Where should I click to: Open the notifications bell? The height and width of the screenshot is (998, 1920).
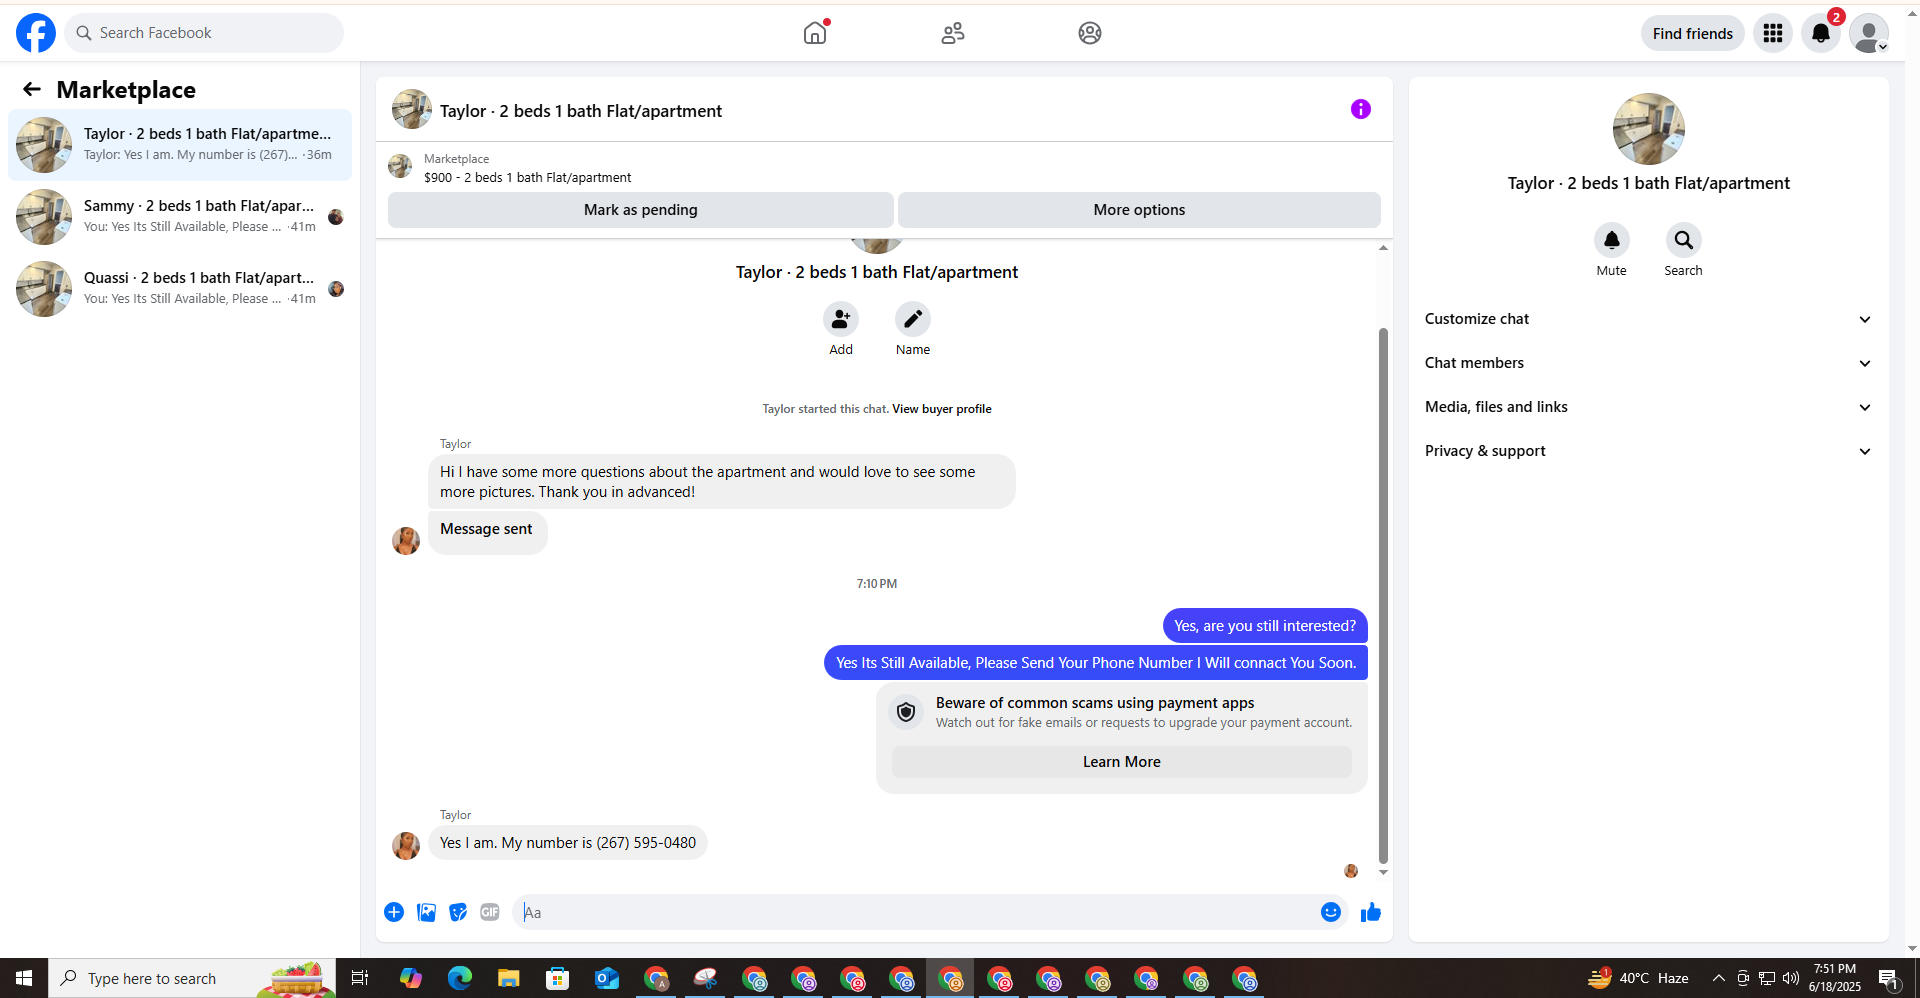[x=1821, y=33]
